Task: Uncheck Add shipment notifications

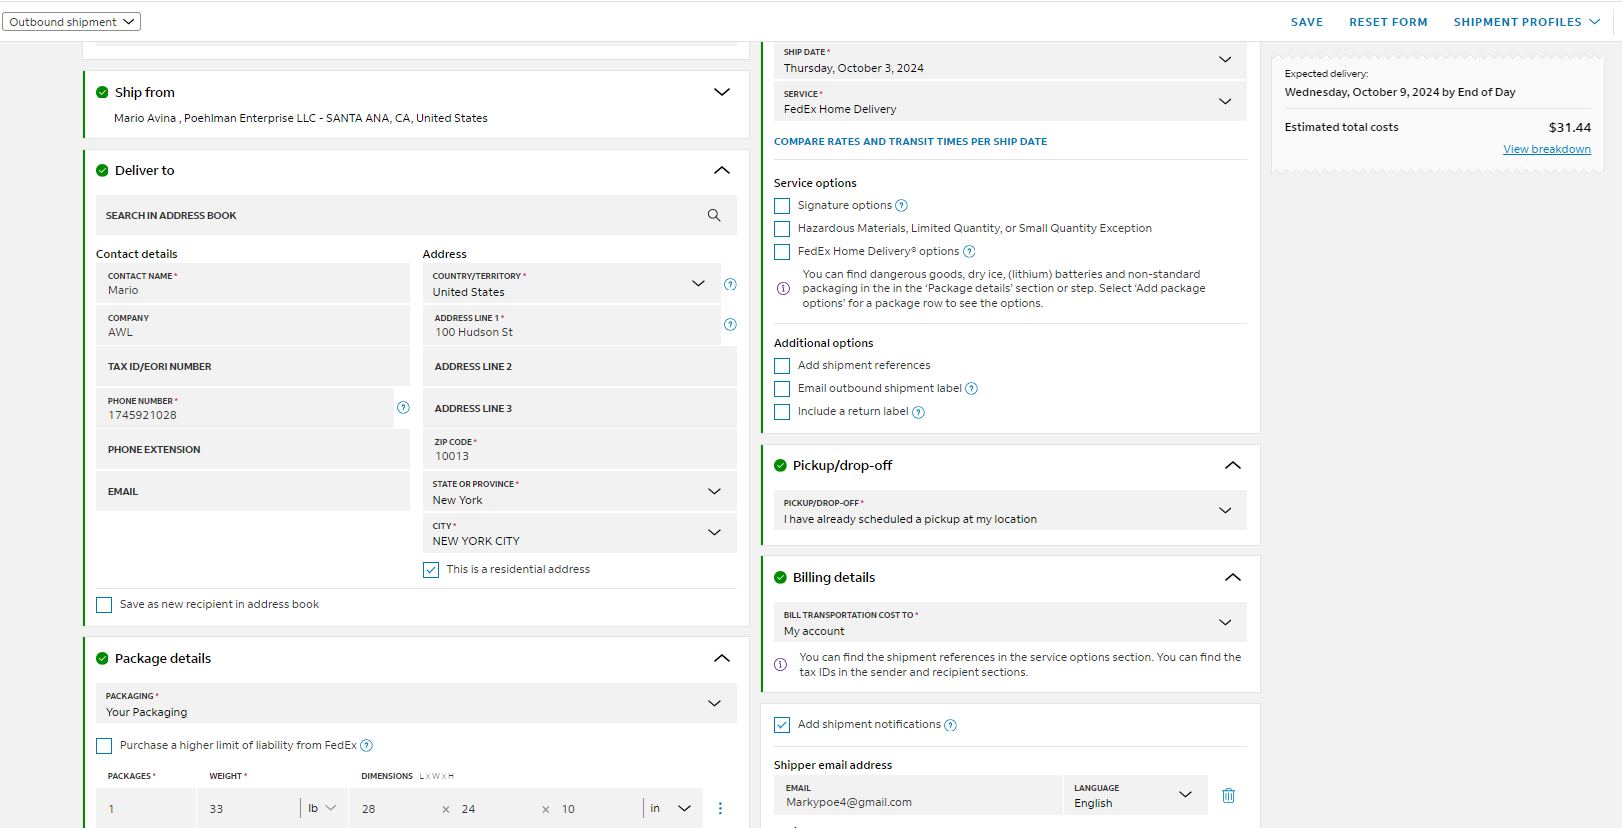Action: coord(782,725)
